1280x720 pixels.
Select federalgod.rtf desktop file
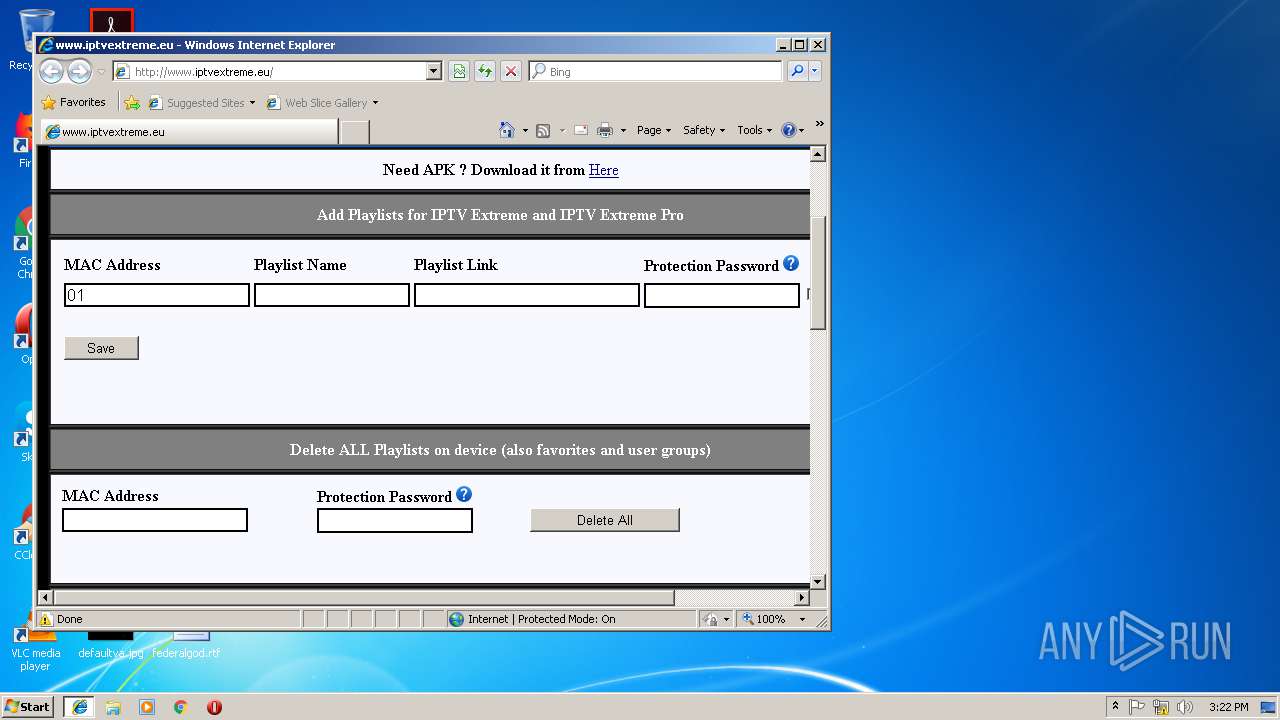click(x=187, y=645)
